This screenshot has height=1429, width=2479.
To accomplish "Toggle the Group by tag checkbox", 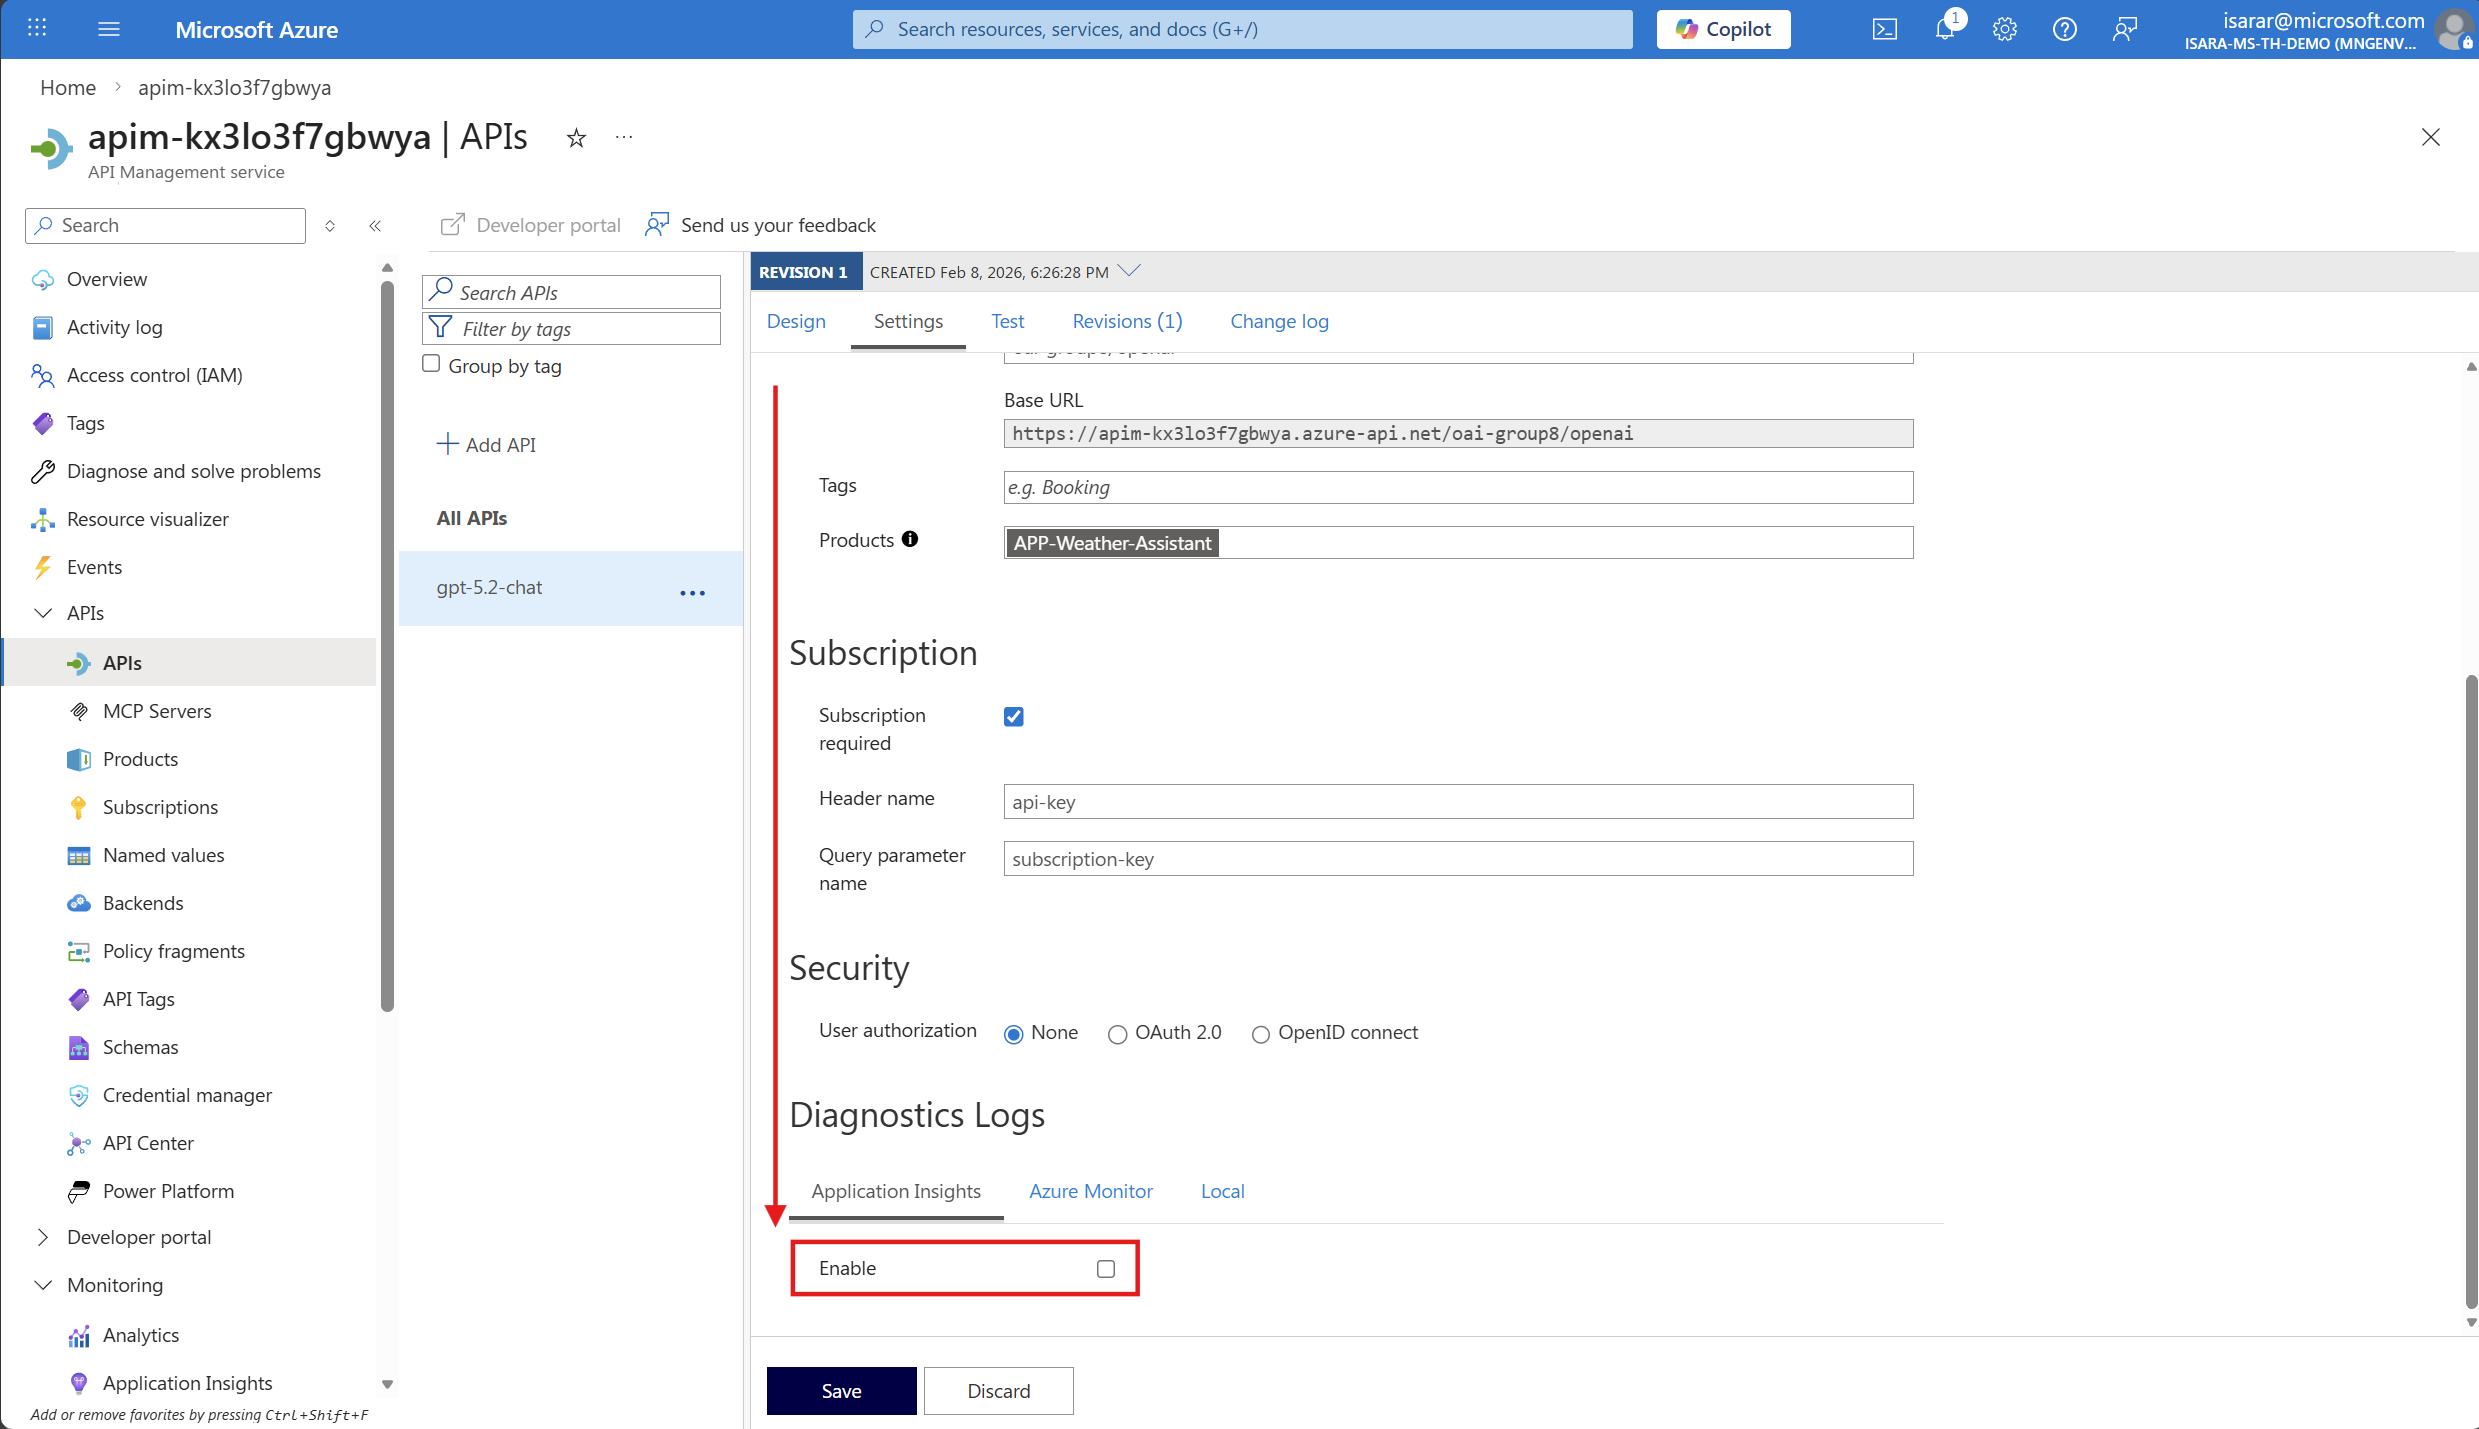I will pyautogui.click(x=431, y=364).
